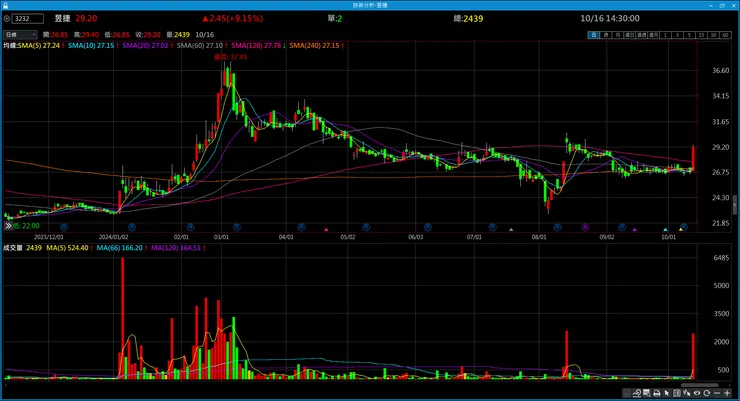Click the horizontal chart scrollbar thumb

point(699,385)
